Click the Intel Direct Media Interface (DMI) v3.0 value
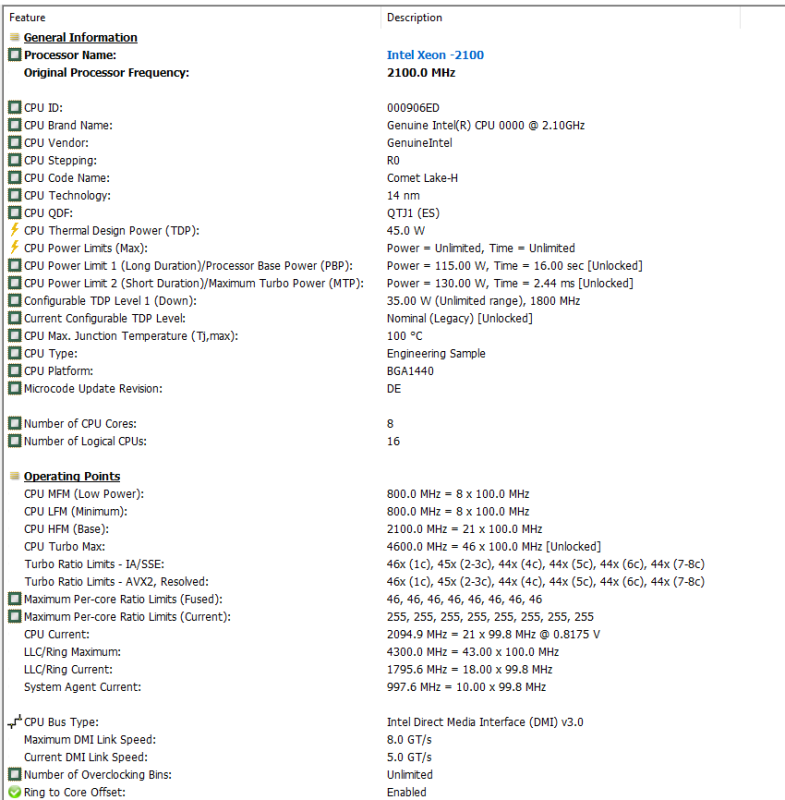This screenshot has width=785, height=800. click(x=485, y=722)
